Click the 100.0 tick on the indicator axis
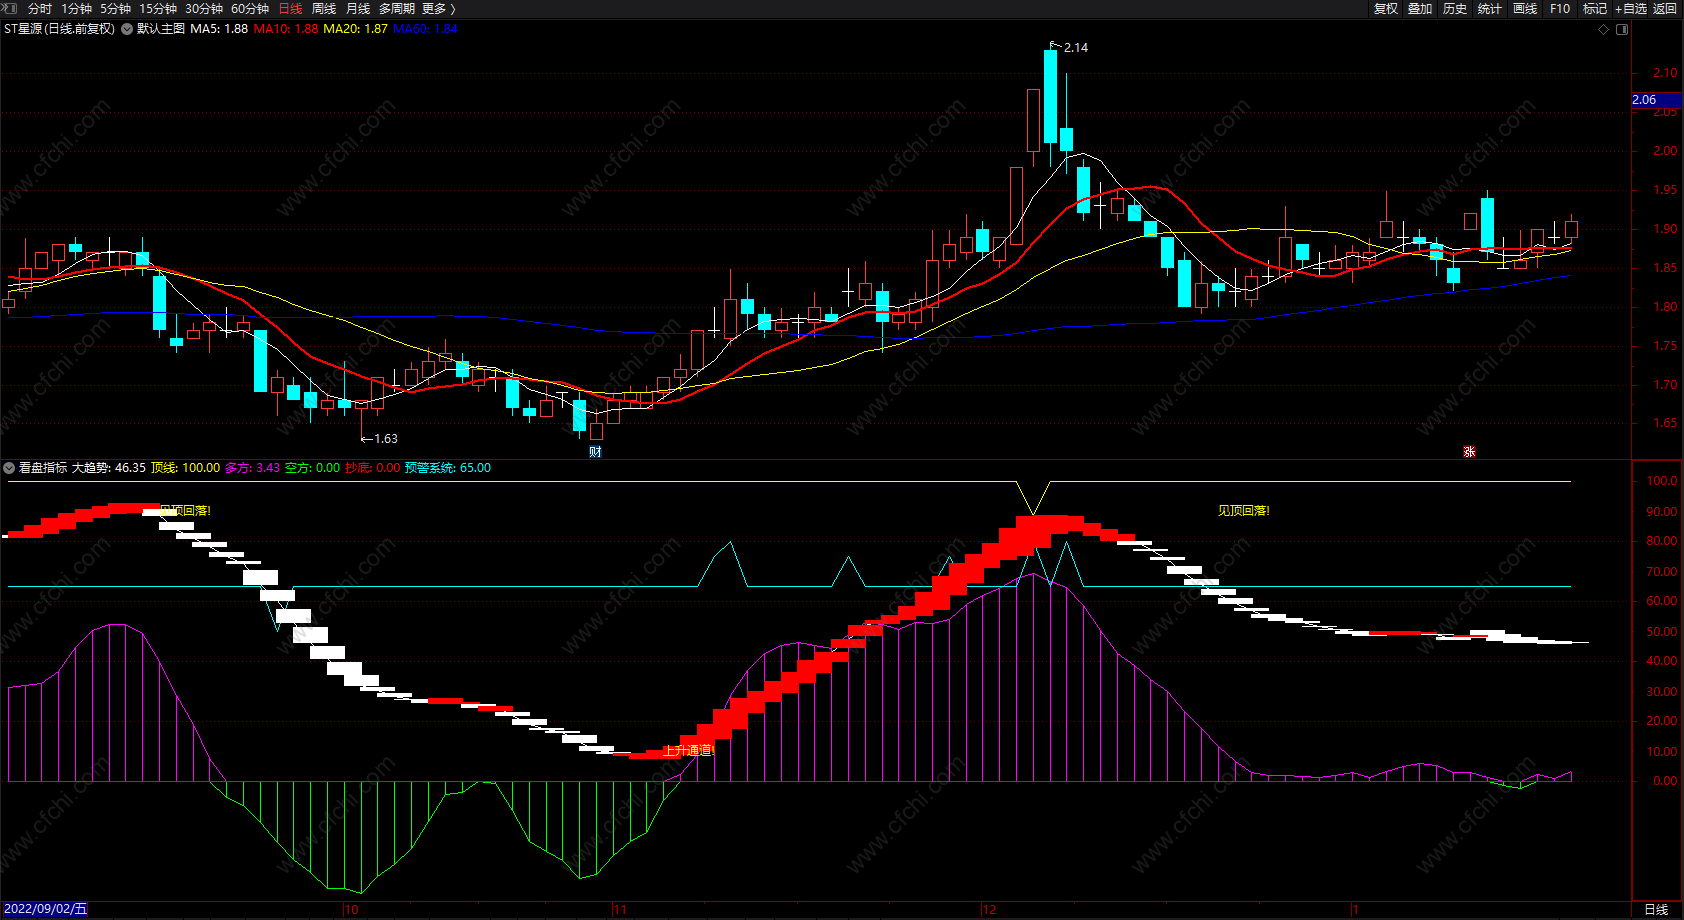Image resolution: width=1684 pixels, height=920 pixels. (1662, 481)
